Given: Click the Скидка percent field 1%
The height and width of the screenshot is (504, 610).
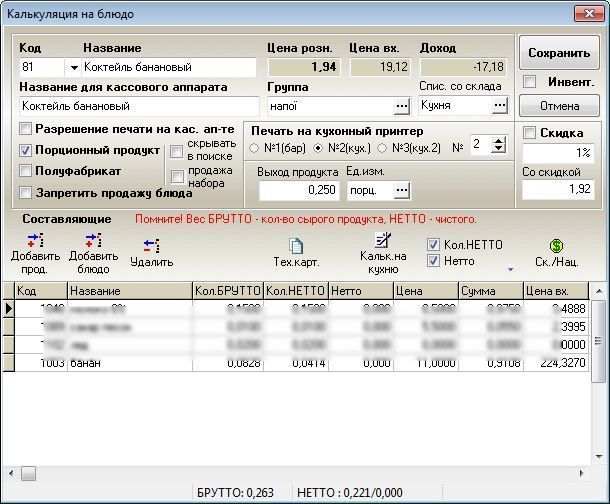Looking at the screenshot, I should pyautogui.click(x=558, y=153).
